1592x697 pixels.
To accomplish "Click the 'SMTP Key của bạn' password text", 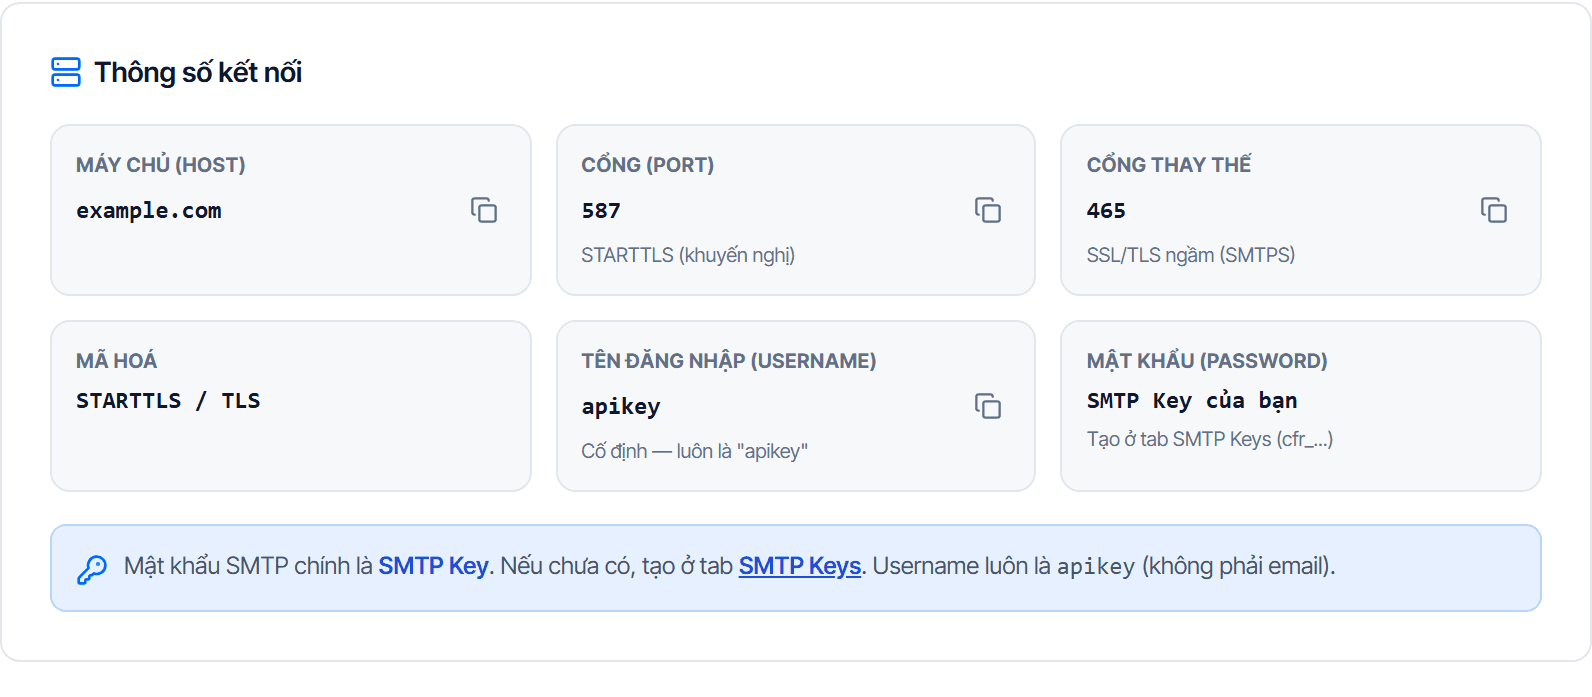I will coord(1192,401).
